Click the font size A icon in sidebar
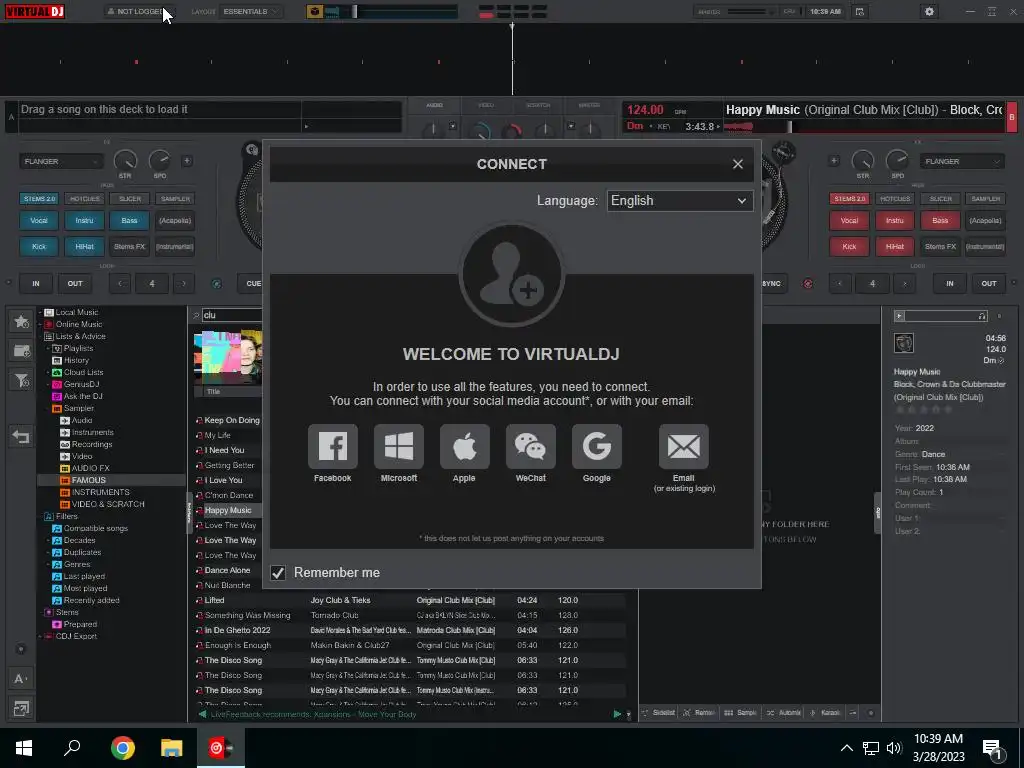This screenshot has height=768, width=1024. (x=20, y=679)
